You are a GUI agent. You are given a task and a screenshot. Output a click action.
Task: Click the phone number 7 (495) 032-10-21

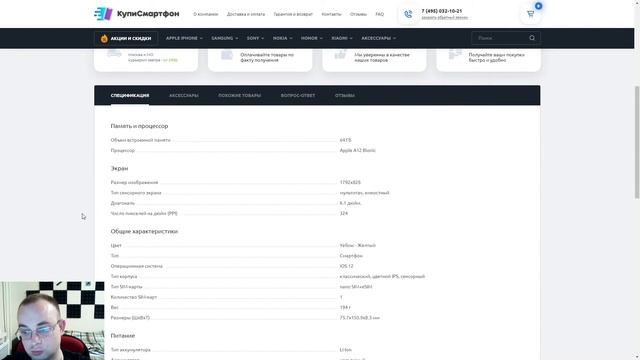(x=442, y=11)
